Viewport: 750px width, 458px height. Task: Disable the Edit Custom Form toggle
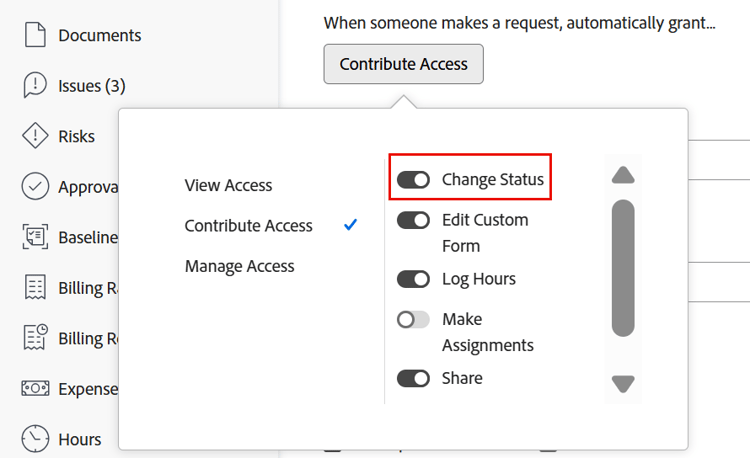tap(413, 220)
